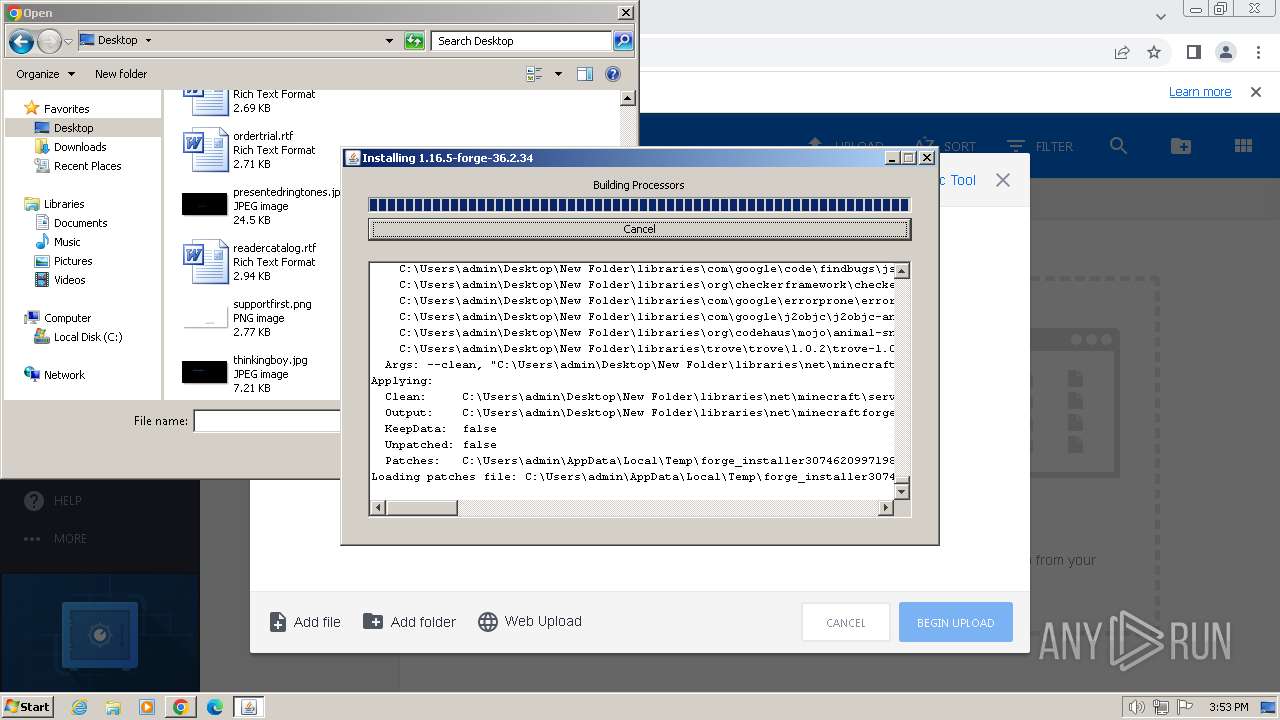
Task: Open Chrome three-dot menu
Action: click(x=1257, y=52)
